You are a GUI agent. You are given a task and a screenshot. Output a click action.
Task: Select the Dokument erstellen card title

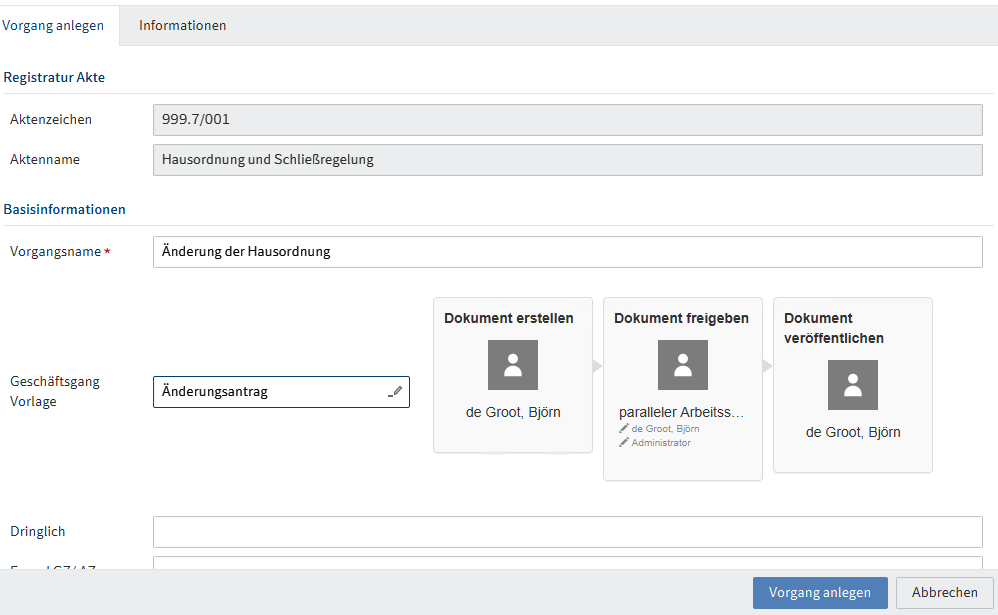pos(509,318)
